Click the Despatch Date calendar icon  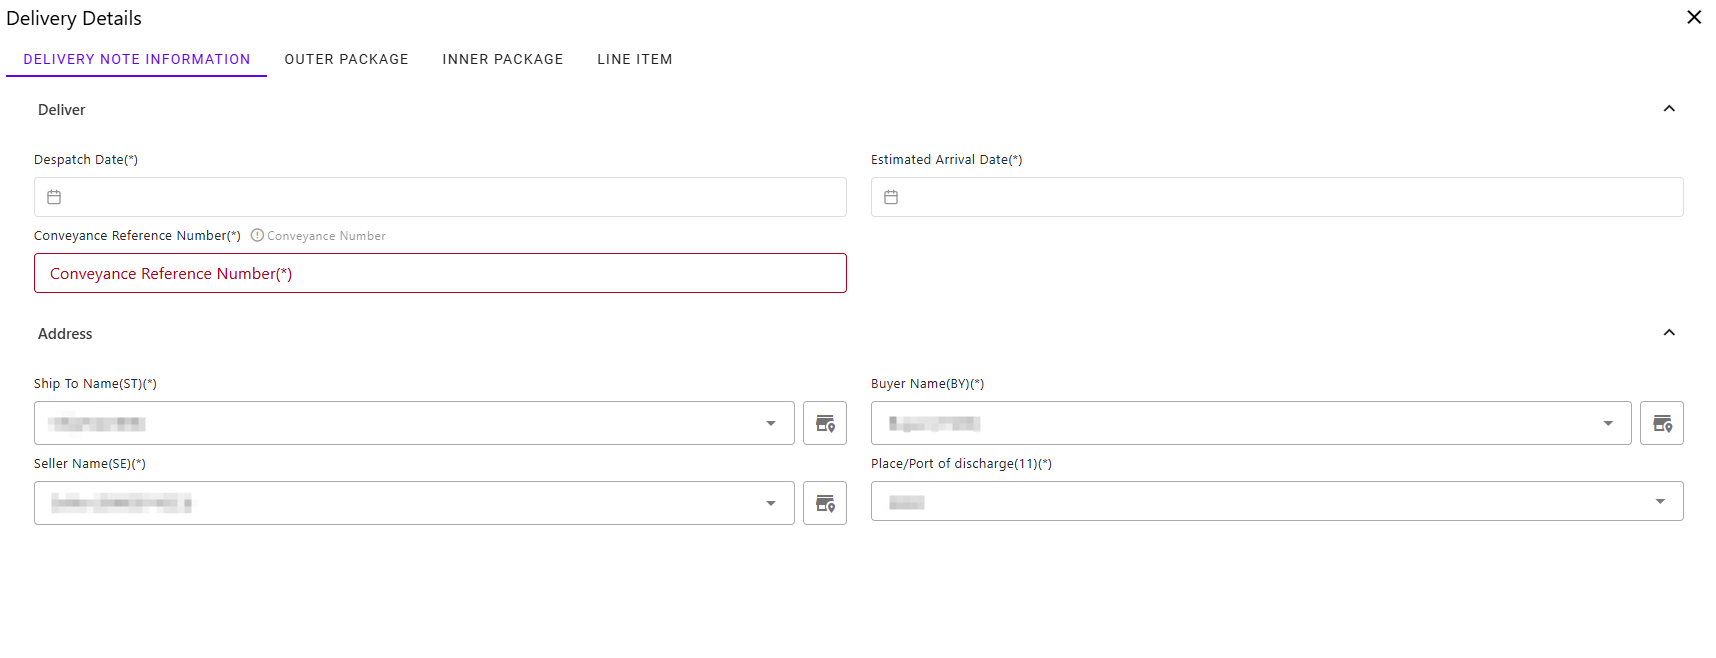click(x=54, y=197)
